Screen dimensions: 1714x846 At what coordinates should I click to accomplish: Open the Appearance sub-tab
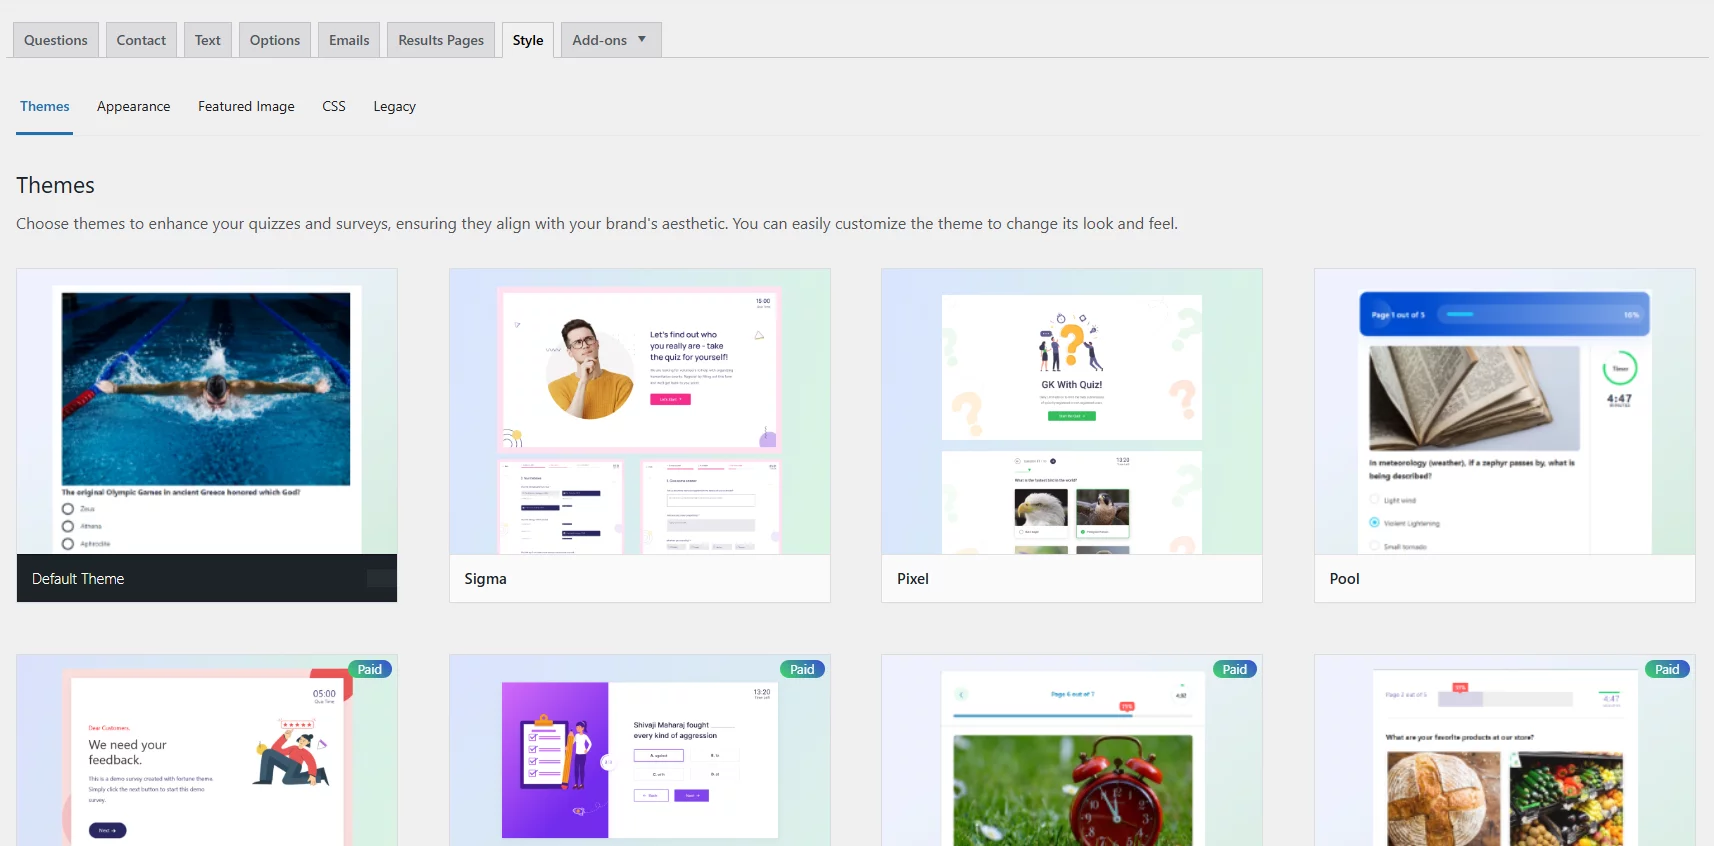[134, 106]
